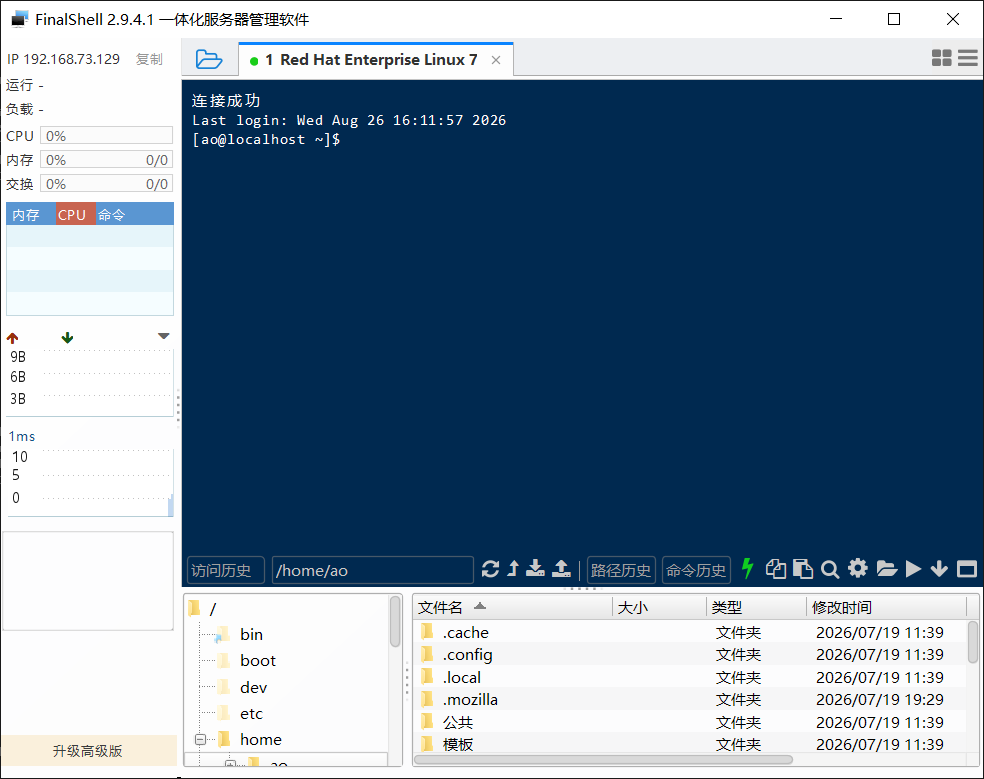Image resolution: width=984 pixels, height=779 pixels.
Task: Click the refresh directory icon
Action: [490, 569]
